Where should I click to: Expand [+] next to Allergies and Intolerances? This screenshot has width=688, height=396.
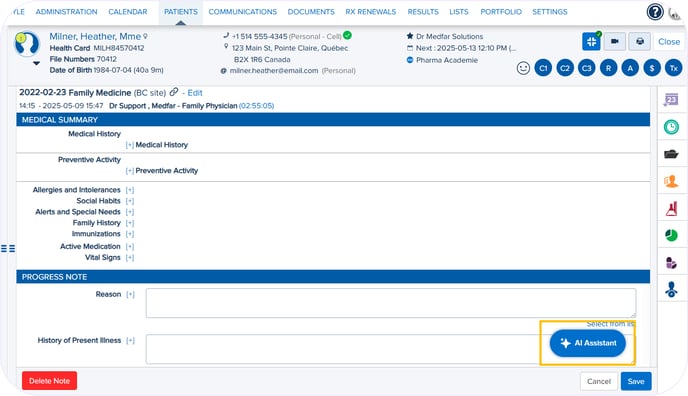pos(129,190)
